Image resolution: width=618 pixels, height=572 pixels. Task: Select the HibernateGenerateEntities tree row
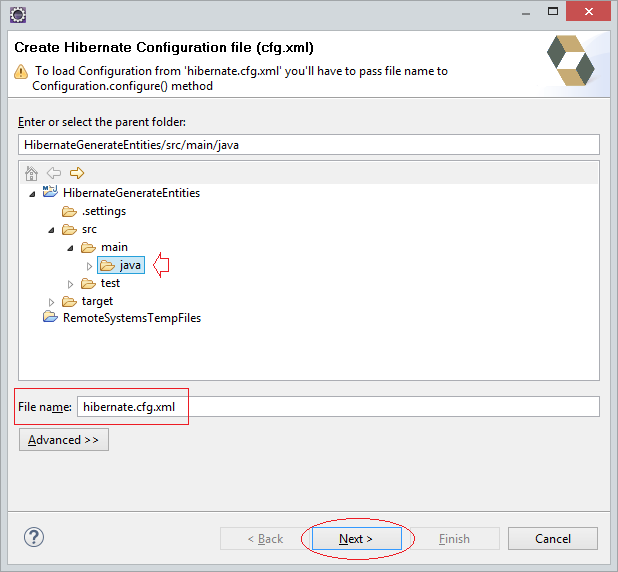click(x=131, y=193)
